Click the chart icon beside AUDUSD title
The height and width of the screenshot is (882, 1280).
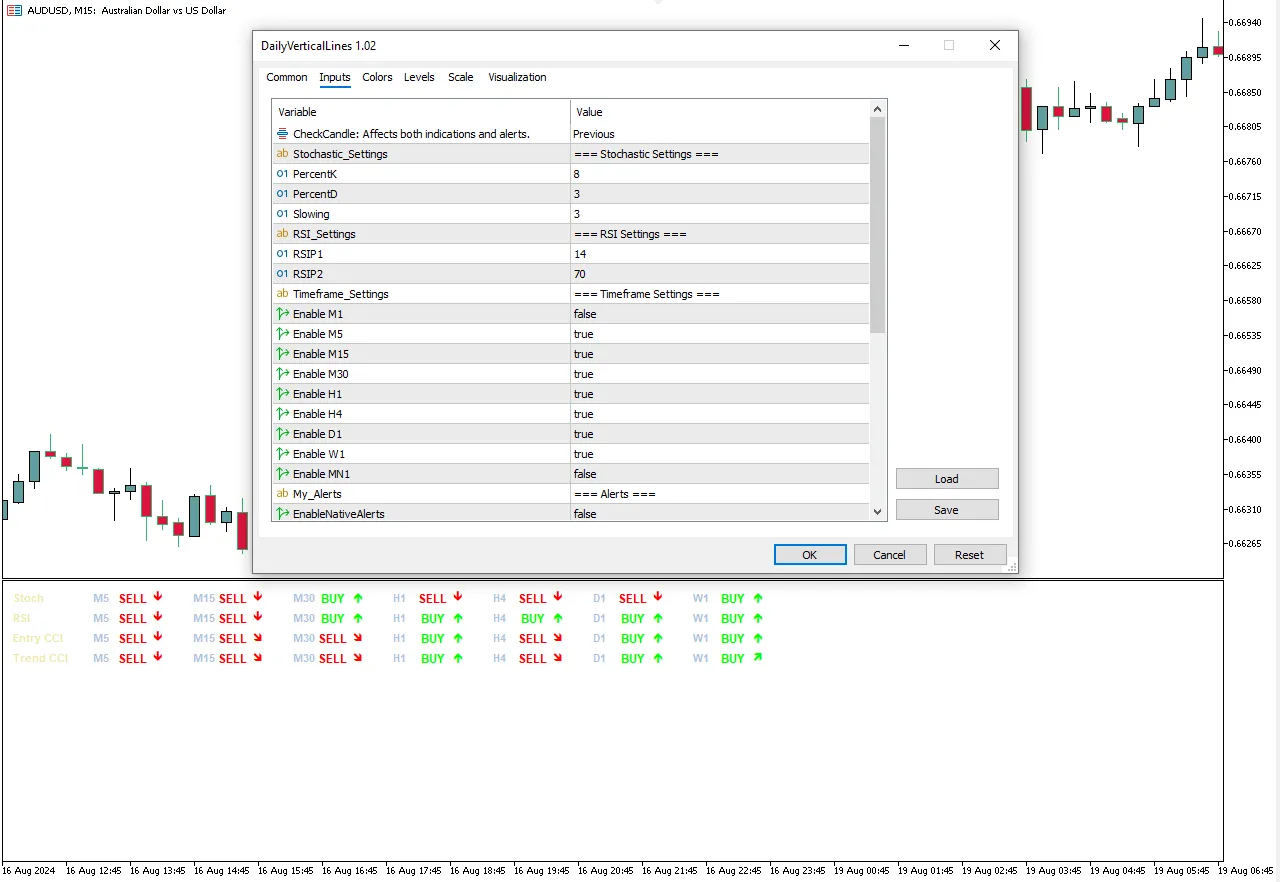[x=14, y=10]
